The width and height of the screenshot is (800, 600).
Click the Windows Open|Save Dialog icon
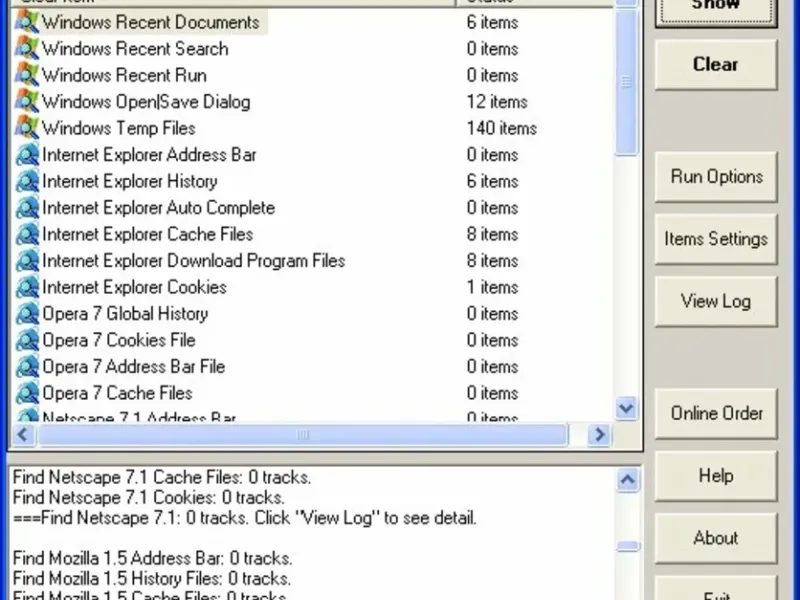[27, 102]
